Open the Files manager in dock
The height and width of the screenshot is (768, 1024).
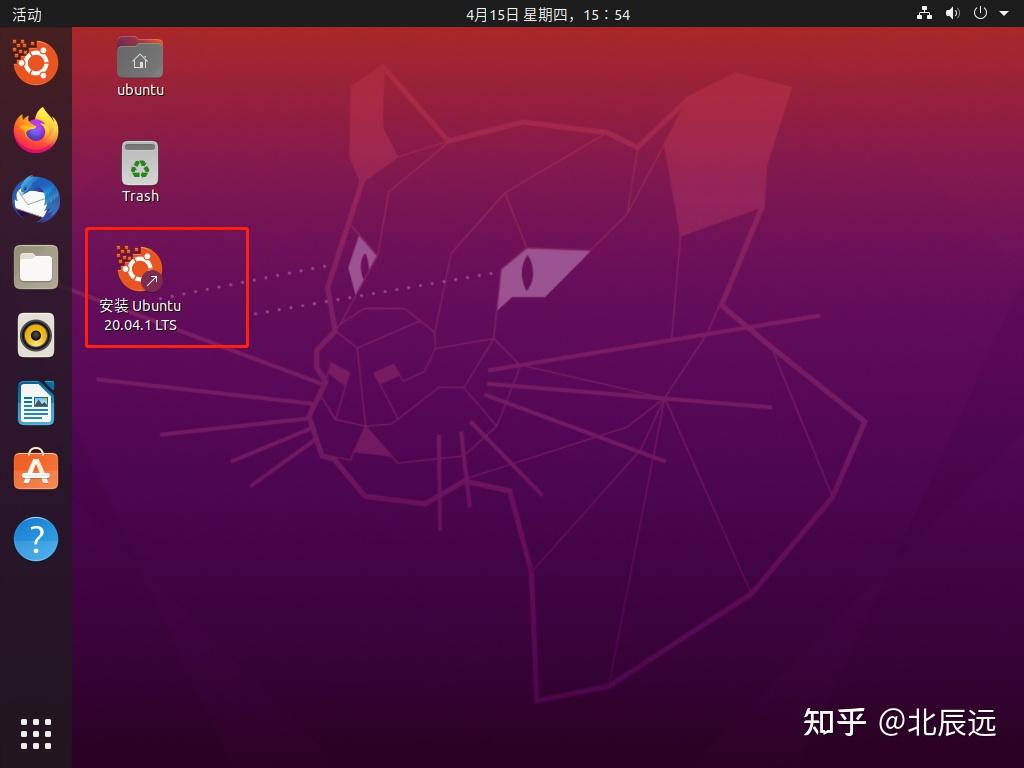tap(36, 267)
